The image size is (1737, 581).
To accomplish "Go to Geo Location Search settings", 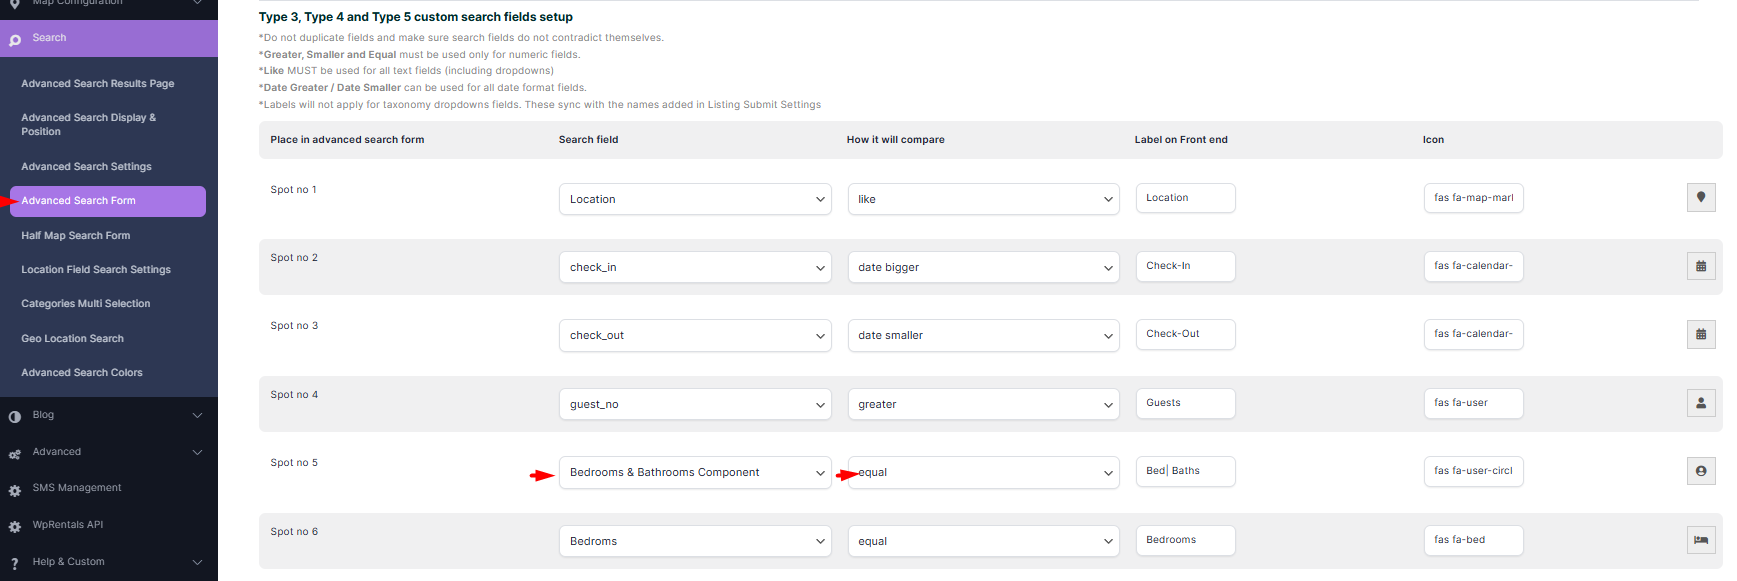I will tap(73, 339).
